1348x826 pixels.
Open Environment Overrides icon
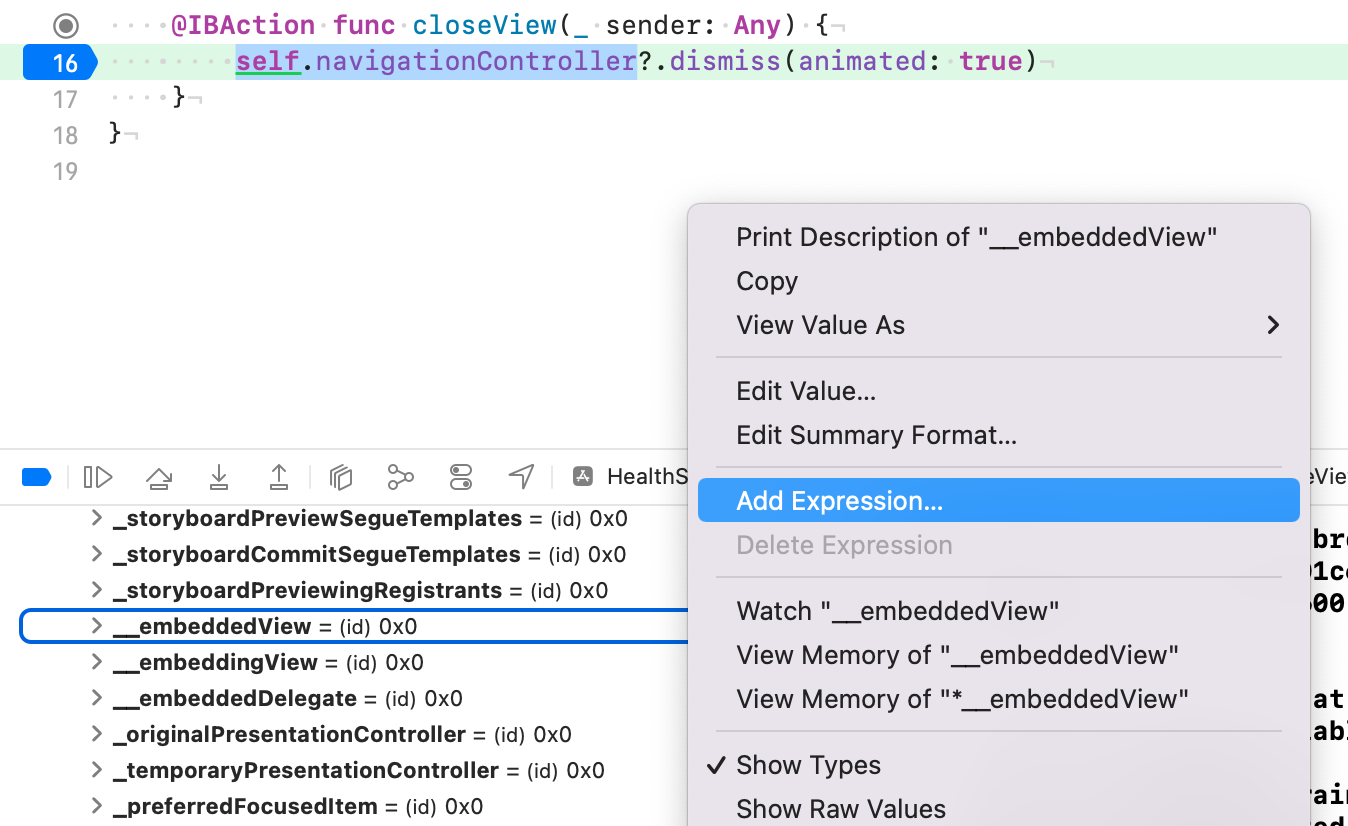pyautogui.click(x=460, y=477)
